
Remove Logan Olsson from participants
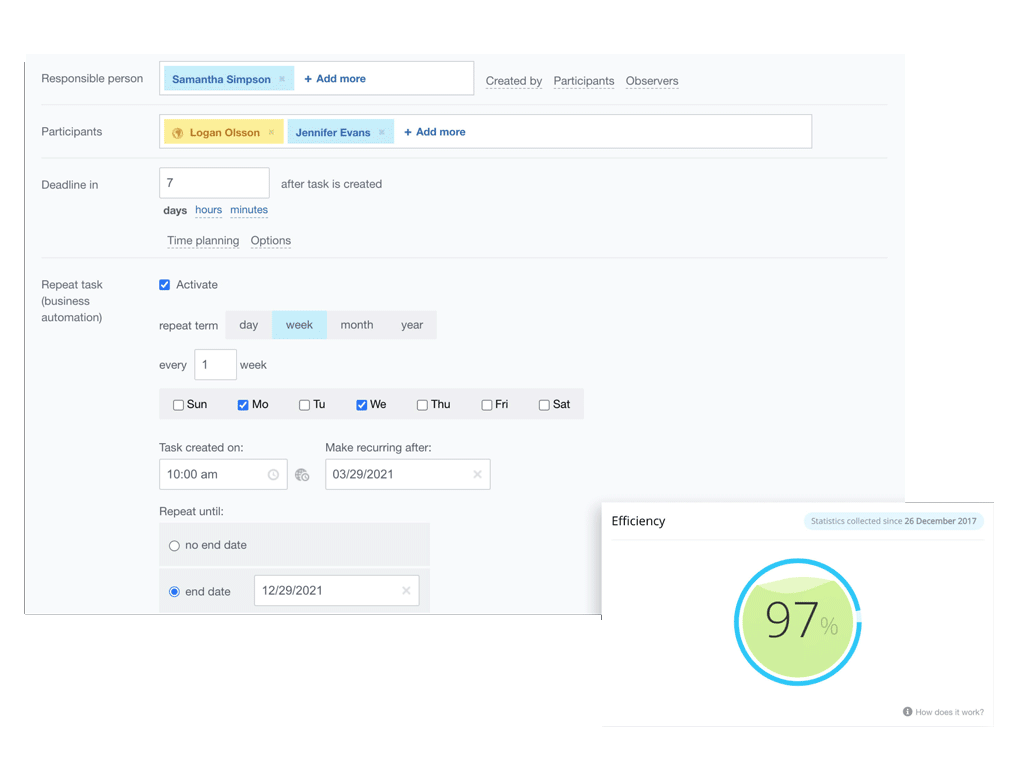(271, 132)
